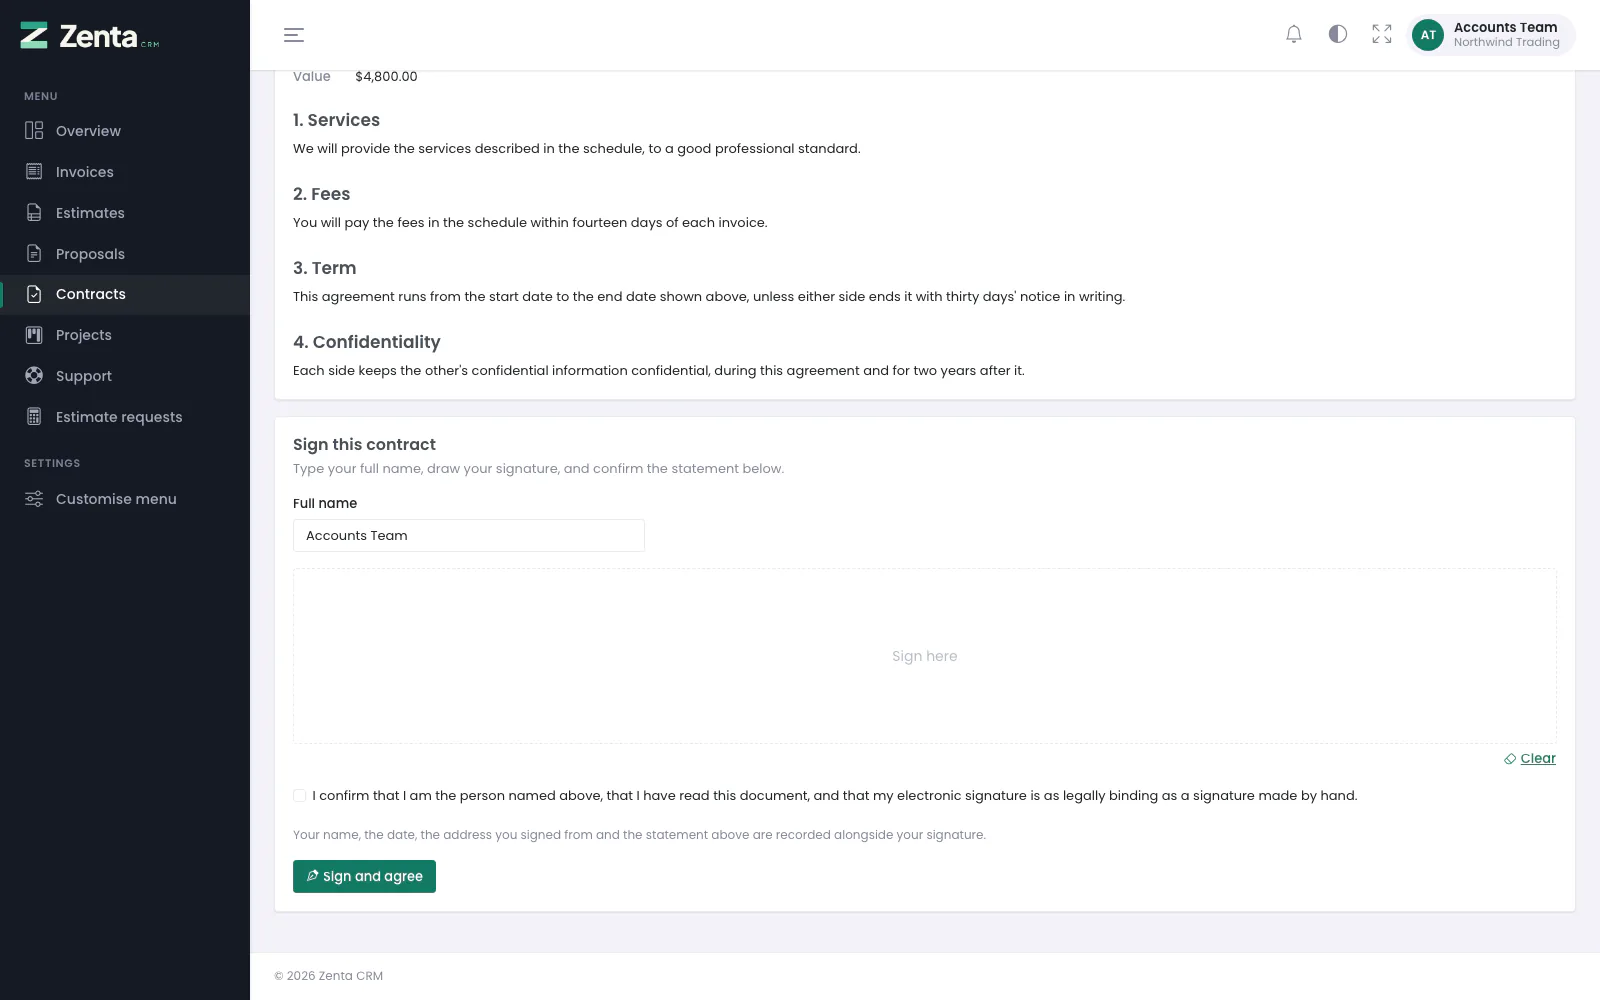
Task: Open the Accounts Team profile menu
Action: pyautogui.click(x=1491, y=35)
